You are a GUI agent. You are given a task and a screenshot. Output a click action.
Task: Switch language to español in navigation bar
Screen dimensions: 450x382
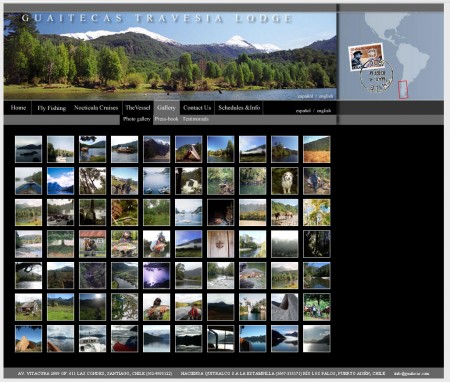pyautogui.click(x=303, y=111)
